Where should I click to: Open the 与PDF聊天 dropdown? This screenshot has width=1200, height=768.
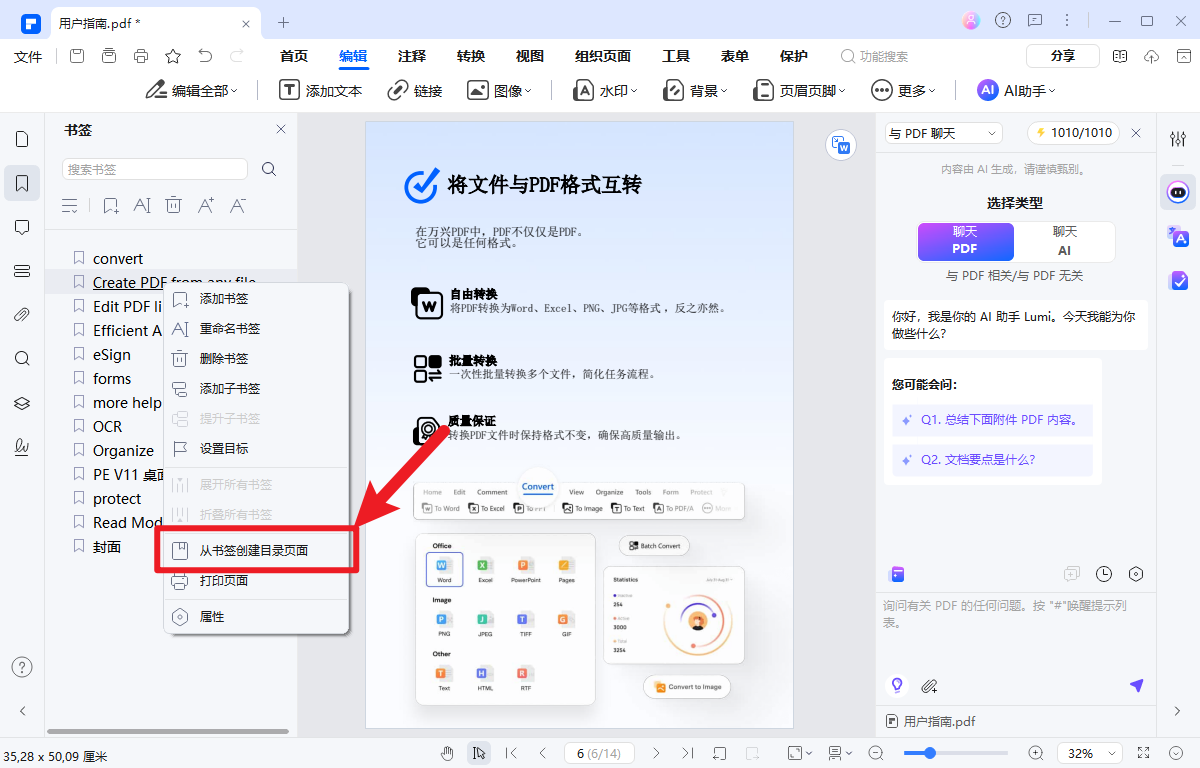click(x=941, y=132)
